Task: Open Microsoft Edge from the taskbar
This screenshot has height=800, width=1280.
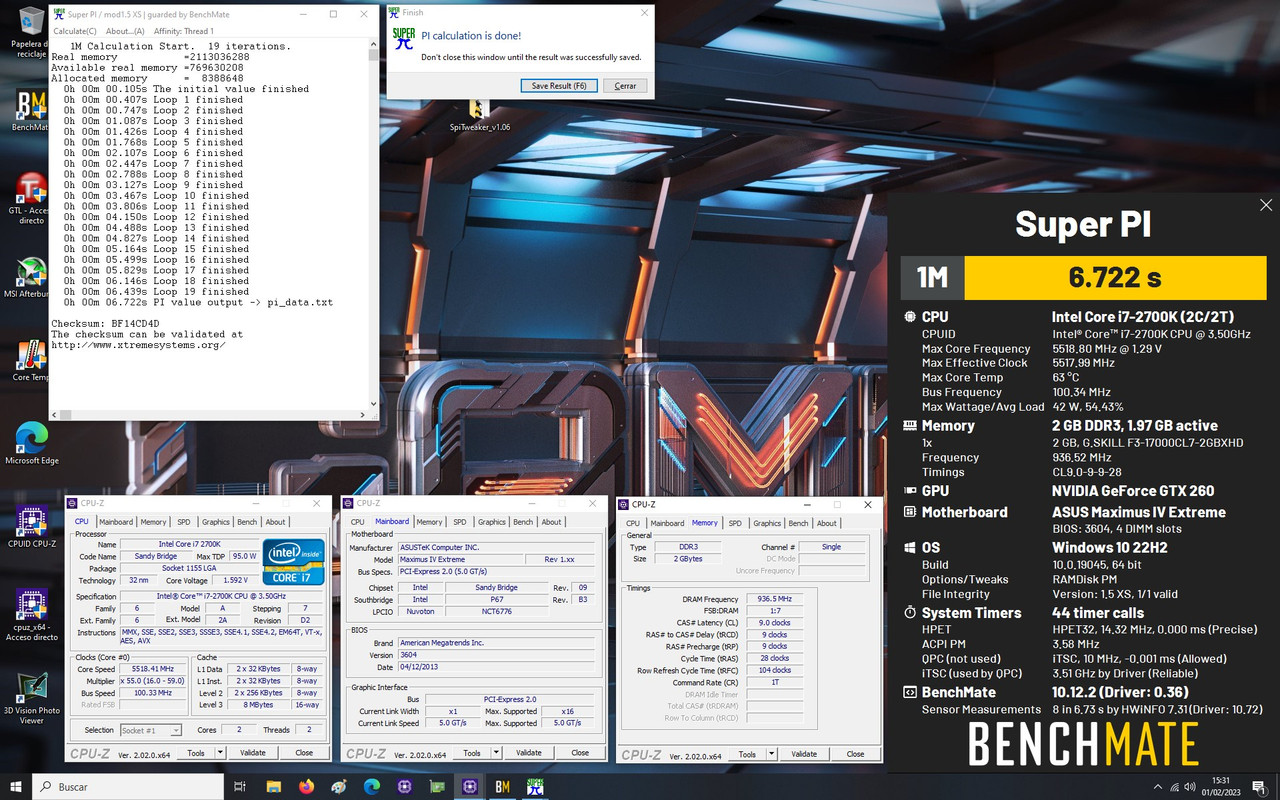Action: 371,787
